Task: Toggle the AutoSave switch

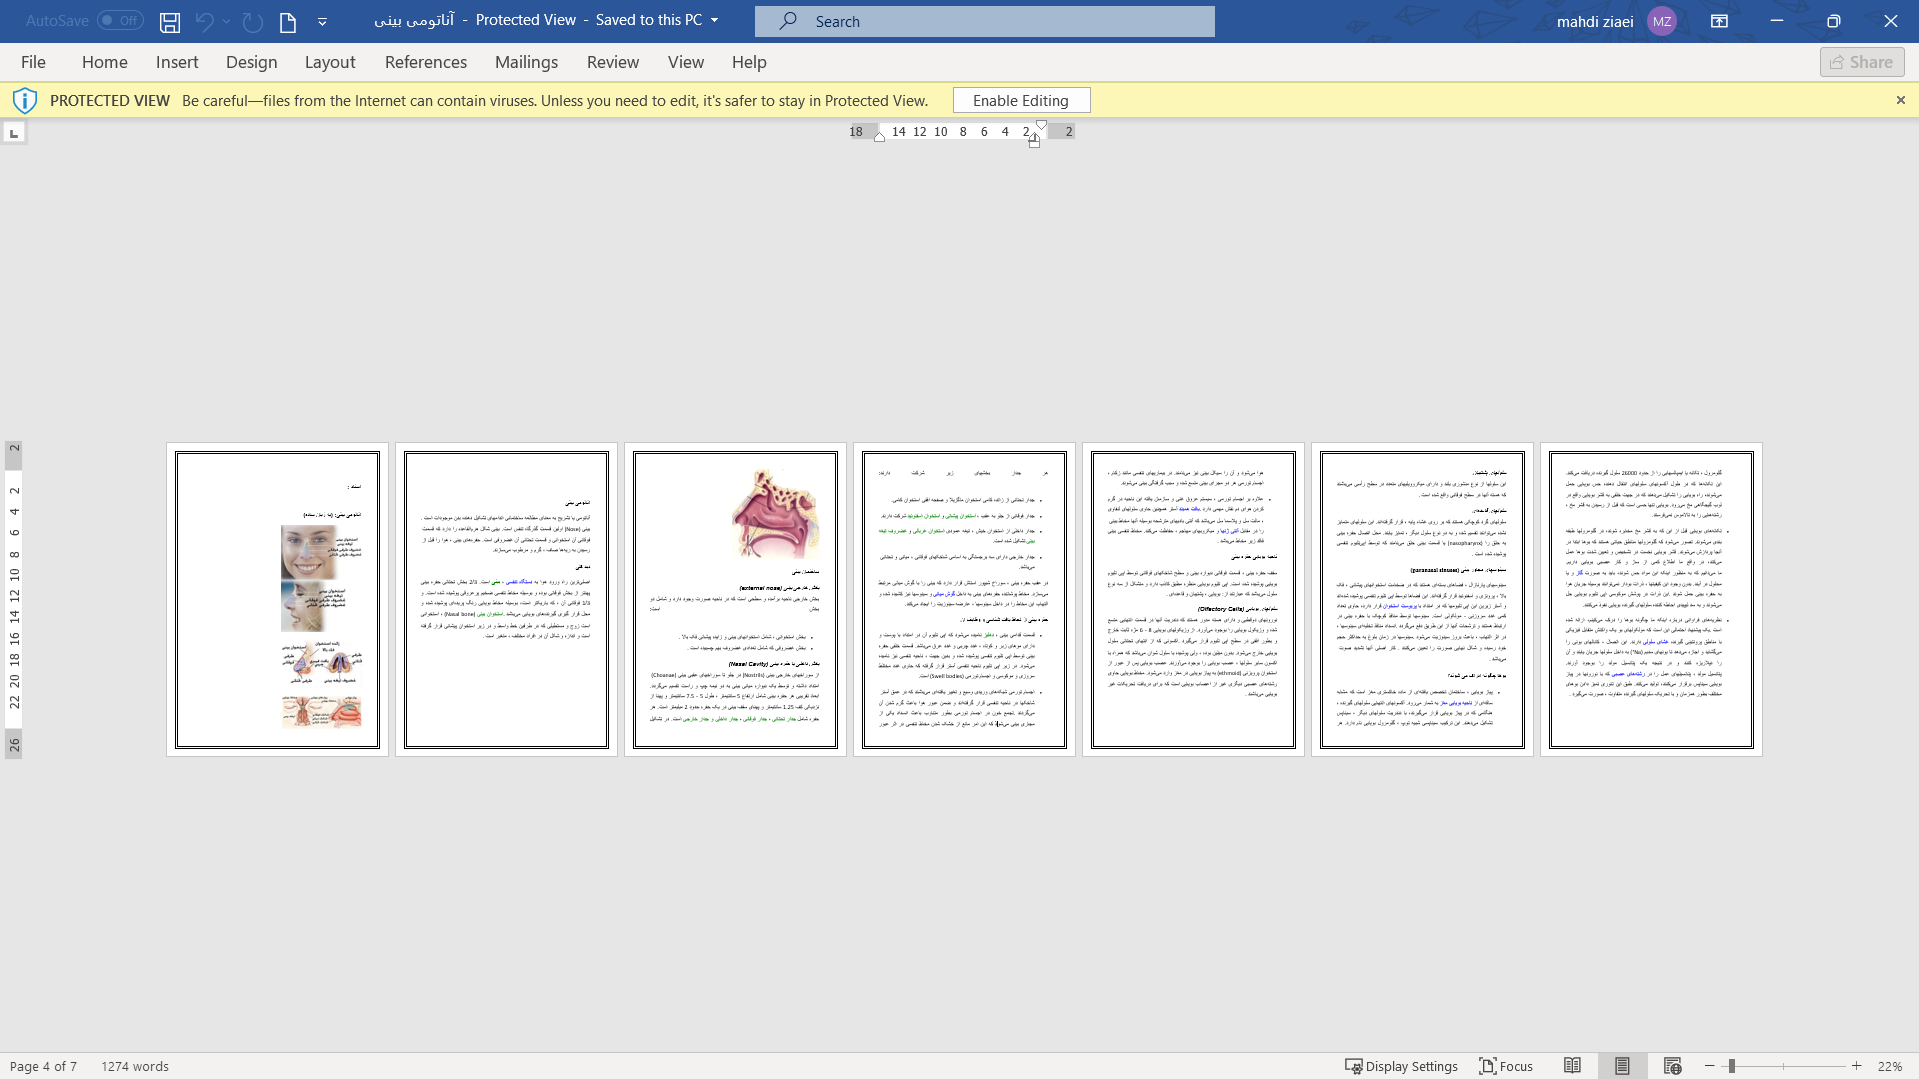Action: (120, 20)
